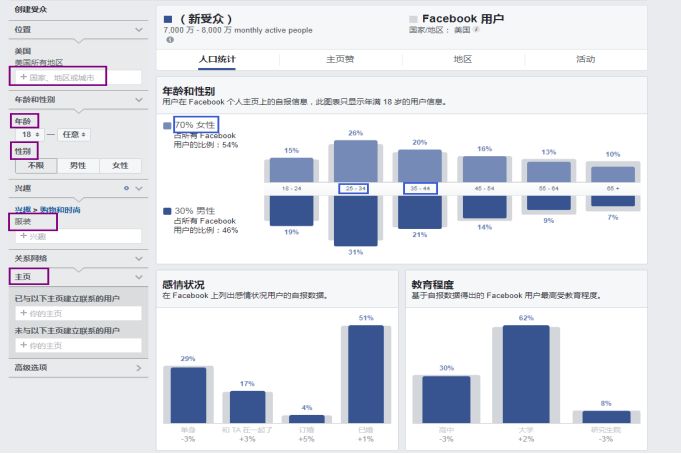Click the 20% female bar for 35-44
This screenshot has height=454, width=681.
point(420,166)
